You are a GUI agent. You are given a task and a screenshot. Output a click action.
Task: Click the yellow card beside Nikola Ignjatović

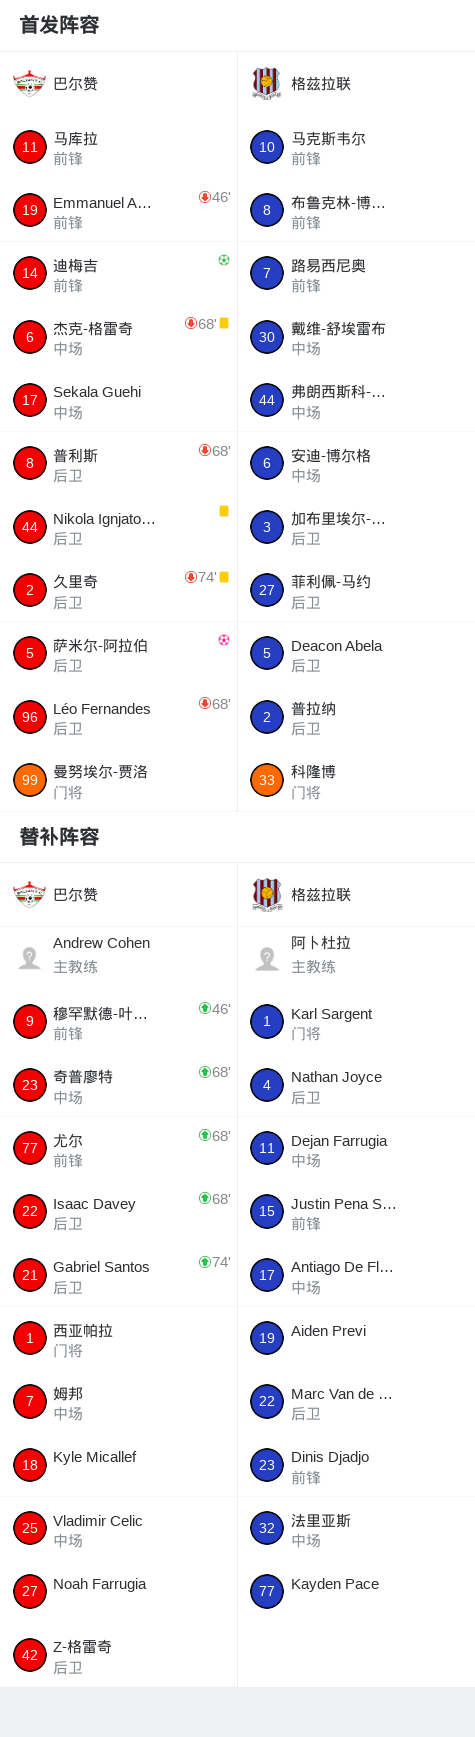pos(224,511)
